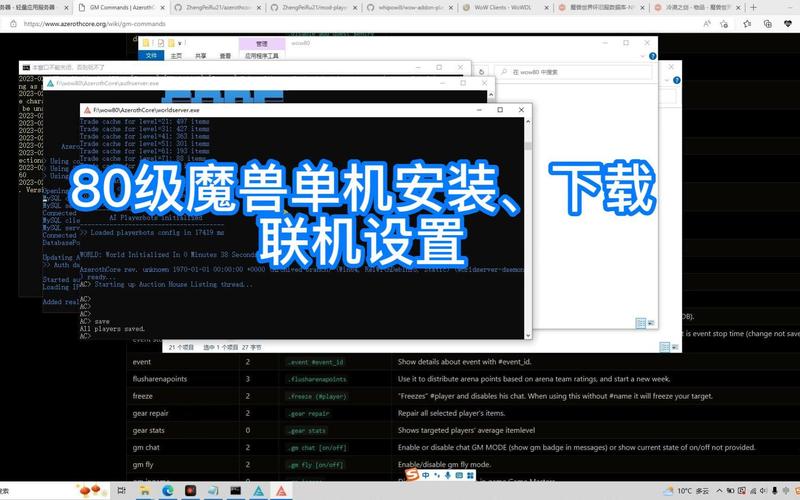Click the 在 wow80 中搜索 search box
This screenshot has height=500, width=800.
[x=573, y=72]
